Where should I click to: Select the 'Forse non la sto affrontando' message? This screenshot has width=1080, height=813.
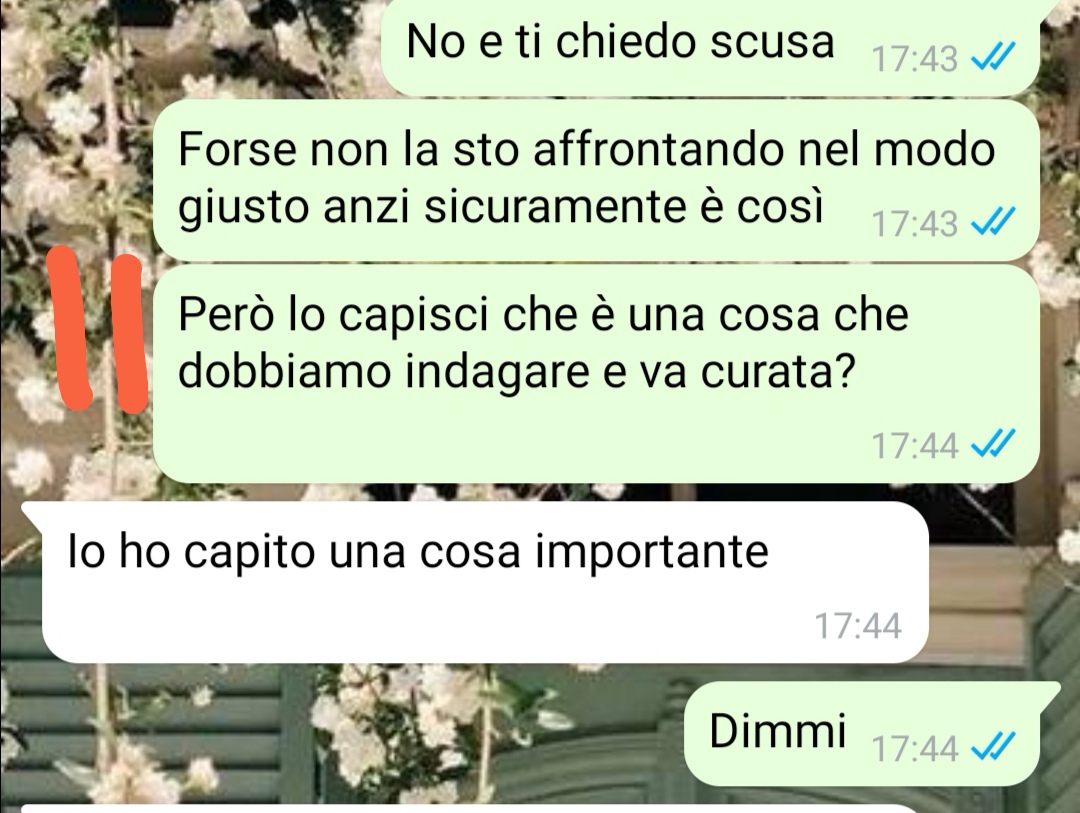click(596, 180)
